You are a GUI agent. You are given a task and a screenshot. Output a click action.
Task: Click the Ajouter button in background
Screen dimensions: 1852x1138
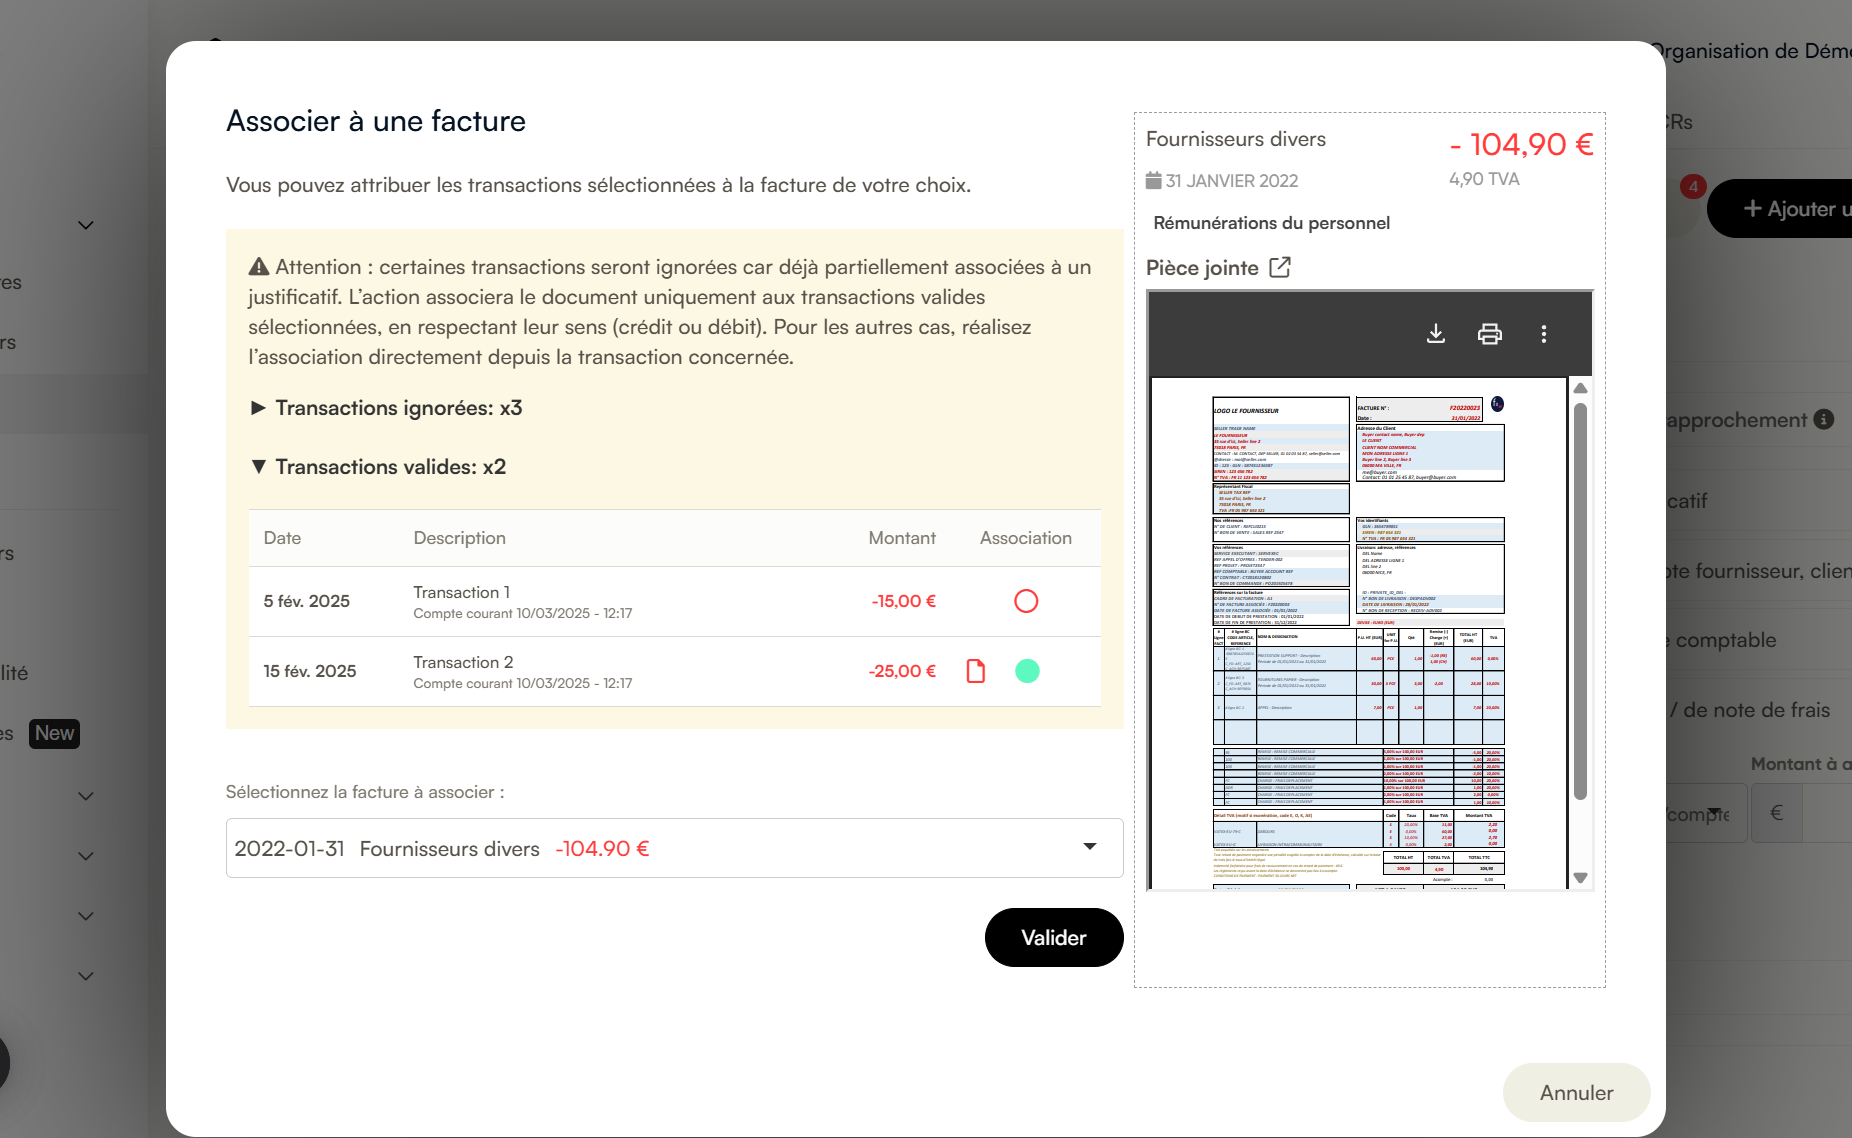[x=1780, y=209]
